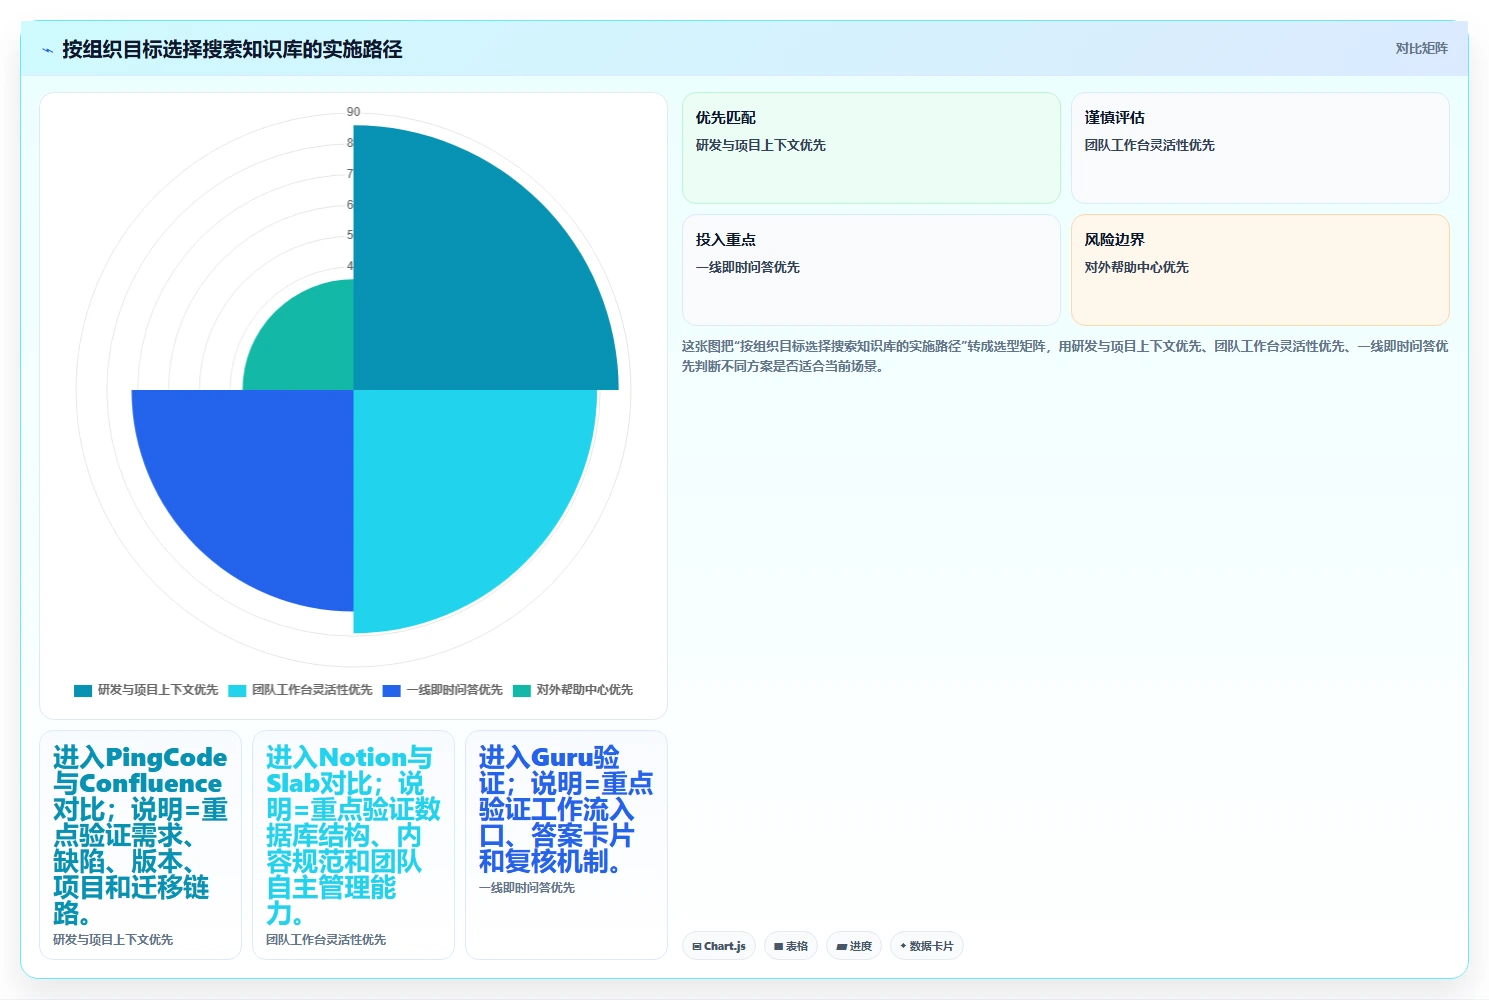Select the 表格 tag chip
This screenshot has width=1489, height=1000.
tap(791, 946)
